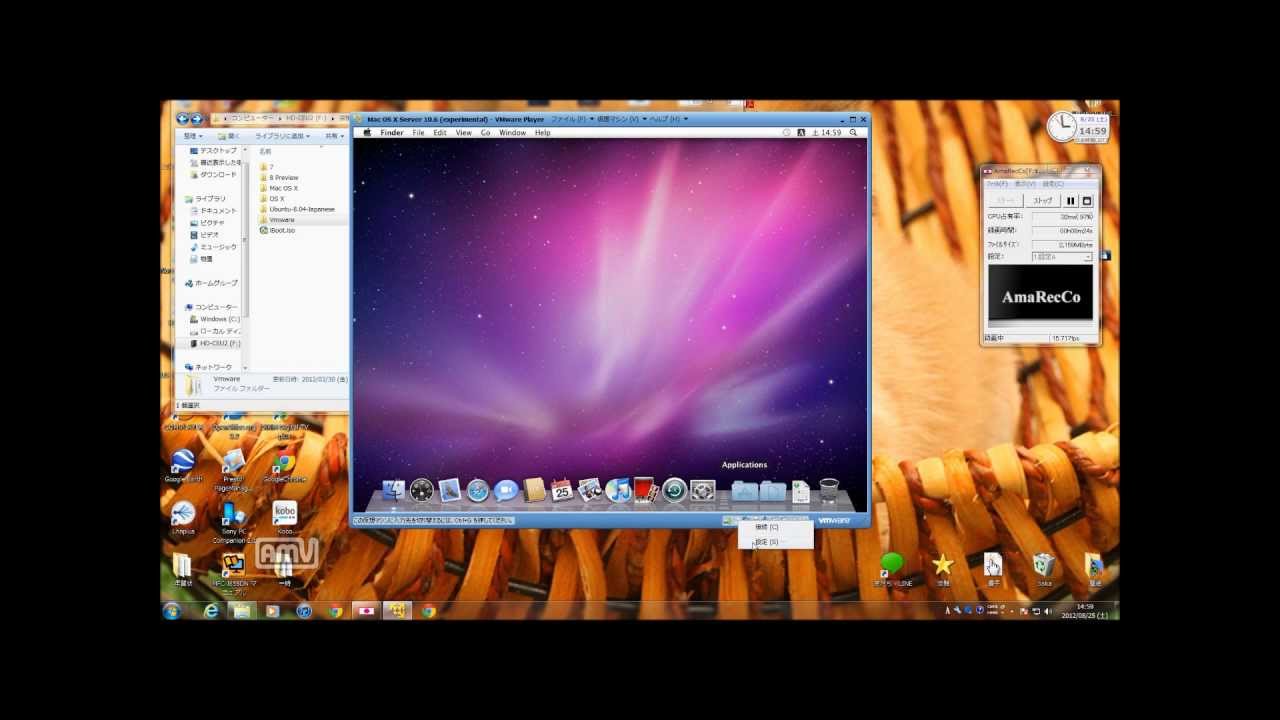Open the Finder menu in Mac menu bar
This screenshot has width=1280, height=720.
click(x=391, y=133)
